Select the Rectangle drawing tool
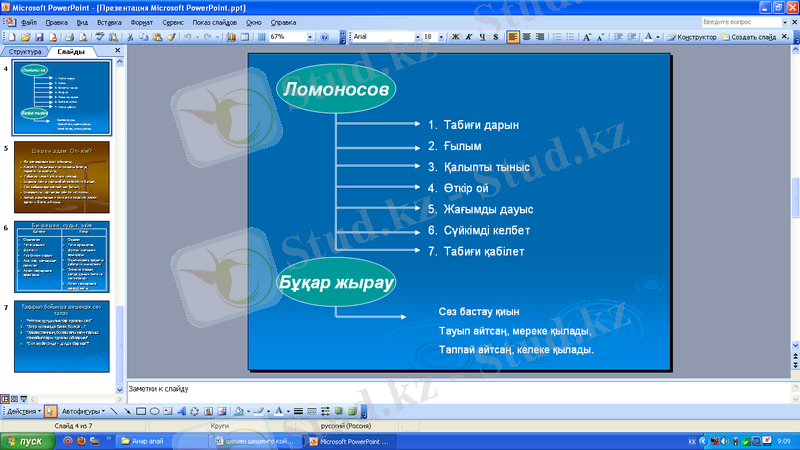Image resolution: width=800 pixels, height=450 pixels. [141, 411]
